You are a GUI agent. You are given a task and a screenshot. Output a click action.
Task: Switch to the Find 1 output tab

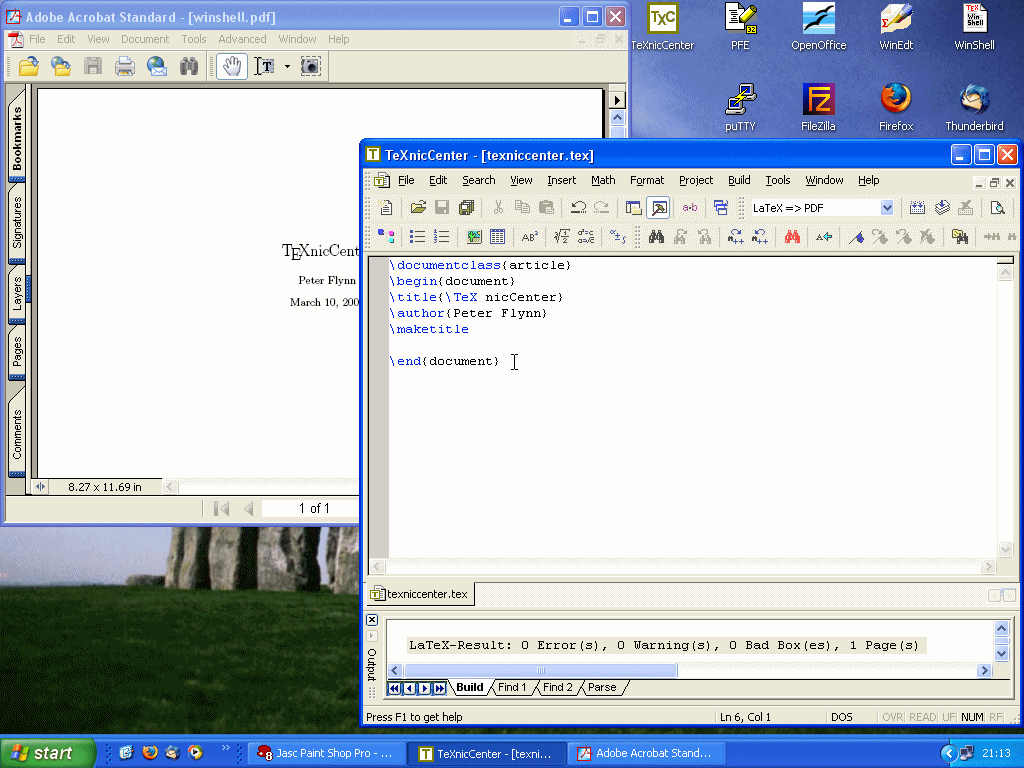pyautogui.click(x=512, y=688)
